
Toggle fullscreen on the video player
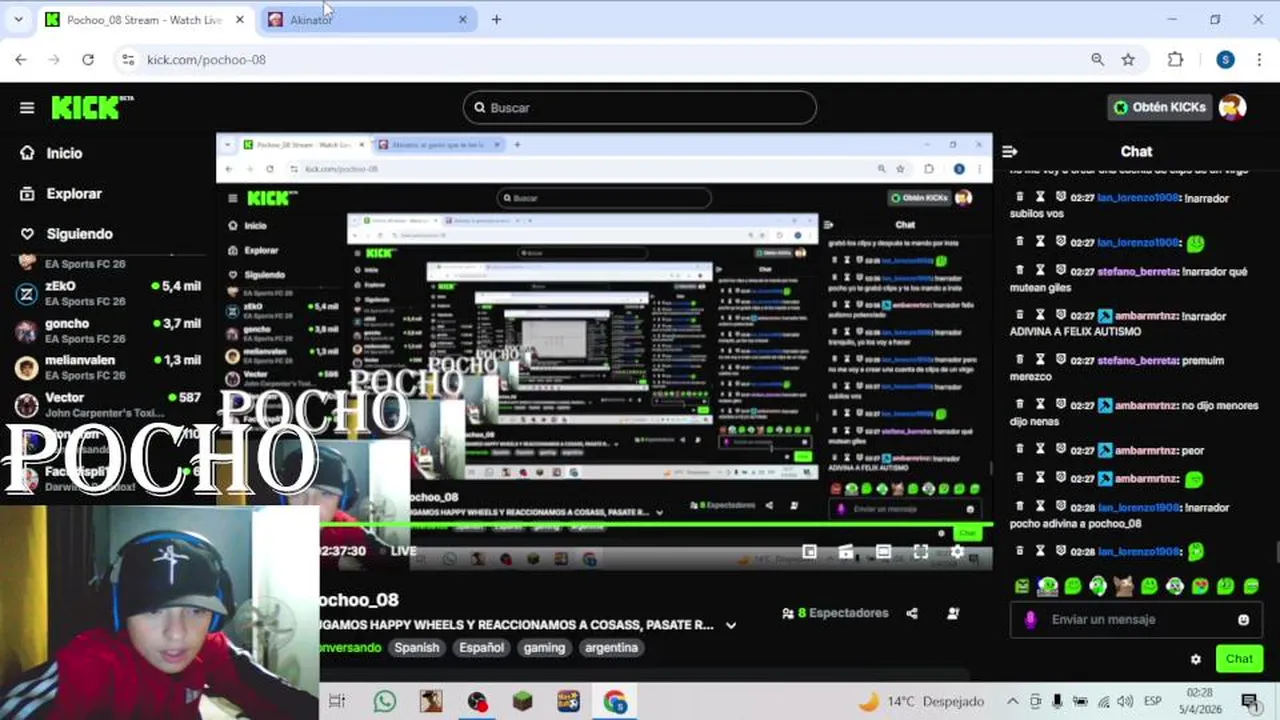920,551
